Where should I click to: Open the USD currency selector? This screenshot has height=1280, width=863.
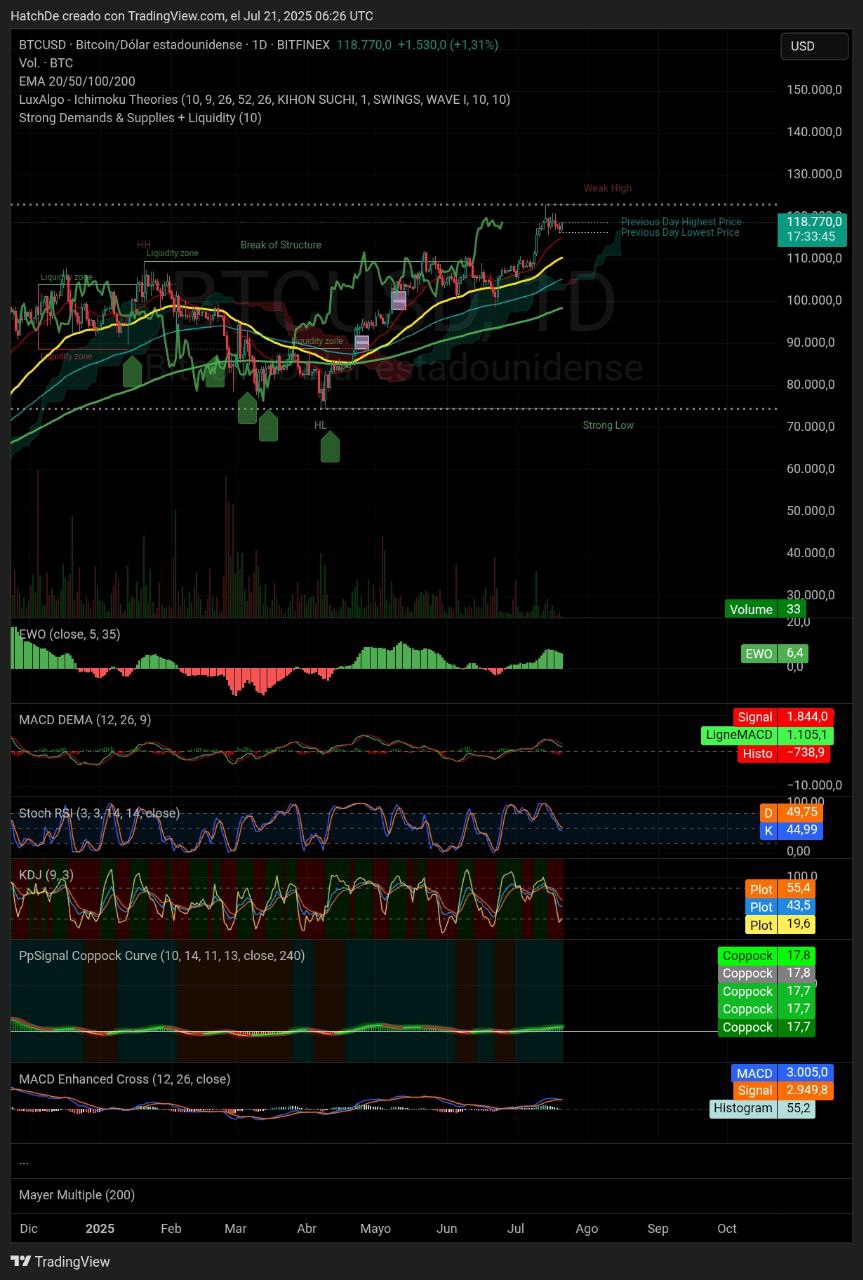(x=813, y=46)
